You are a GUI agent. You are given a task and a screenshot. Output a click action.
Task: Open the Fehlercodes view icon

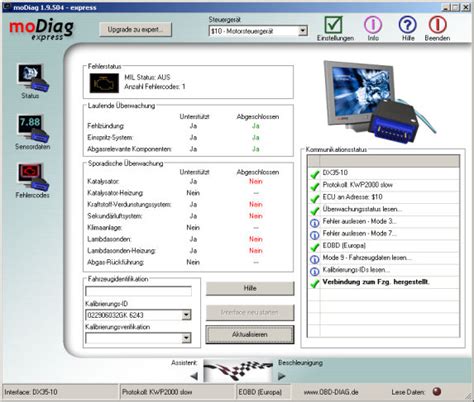tap(33, 177)
